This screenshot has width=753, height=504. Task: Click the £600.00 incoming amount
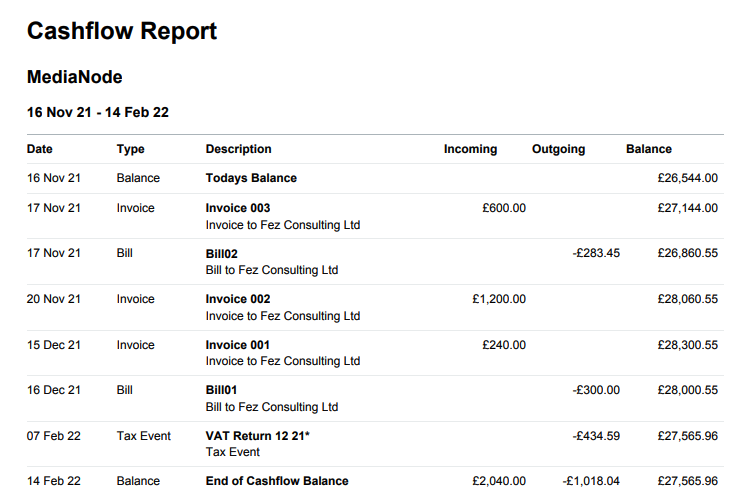[504, 208]
